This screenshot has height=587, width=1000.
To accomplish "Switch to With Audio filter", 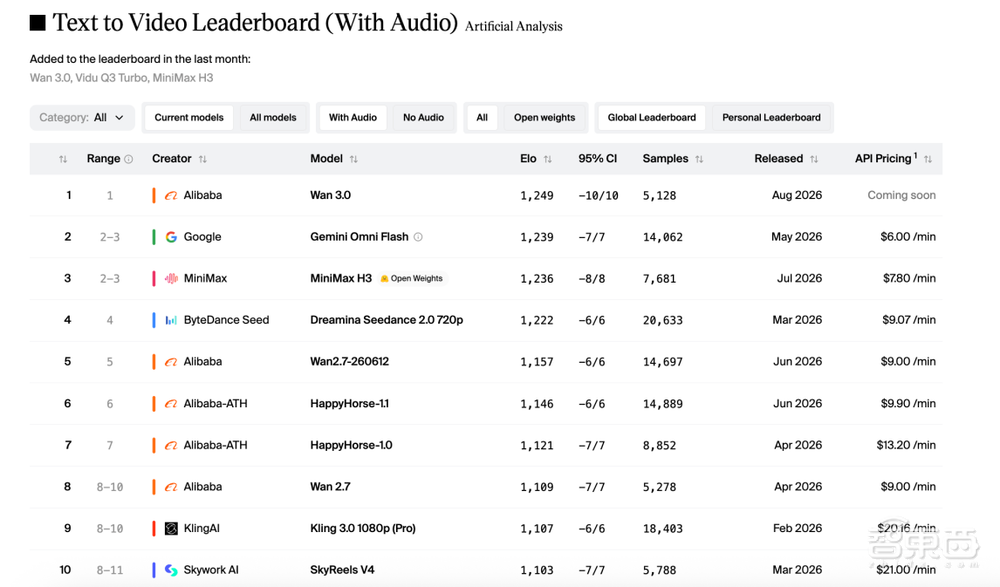I will coord(353,117).
